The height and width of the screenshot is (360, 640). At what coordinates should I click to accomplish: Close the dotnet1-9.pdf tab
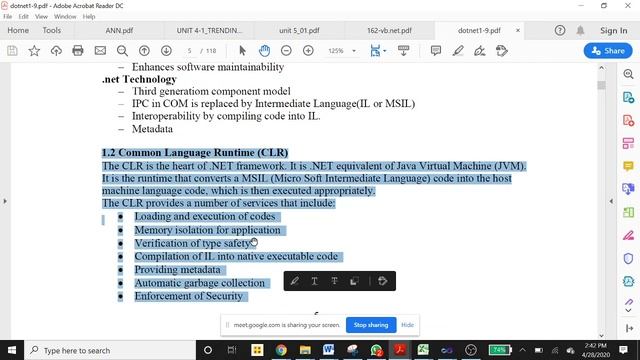pos(518,30)
